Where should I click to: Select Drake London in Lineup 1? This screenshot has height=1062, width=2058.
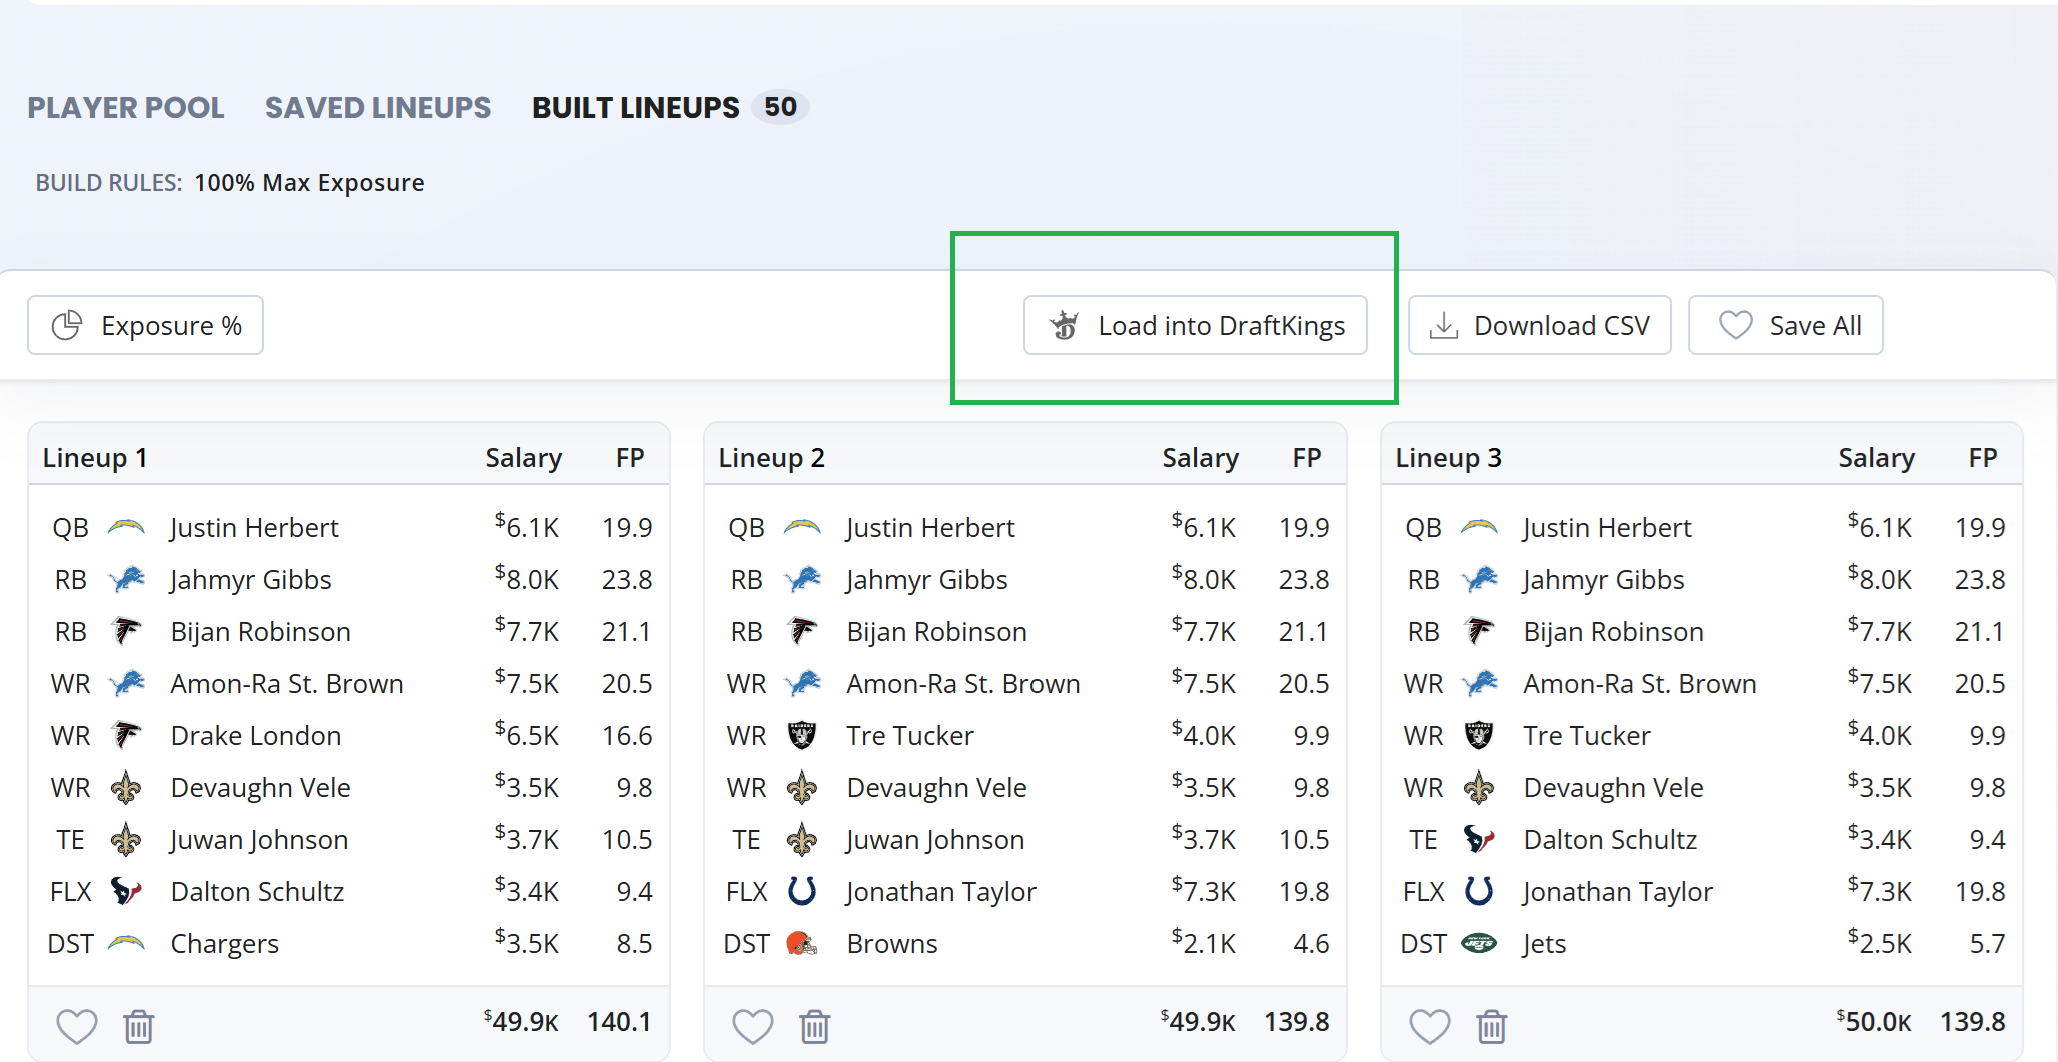pyautogui.click(x=255, y=735)
